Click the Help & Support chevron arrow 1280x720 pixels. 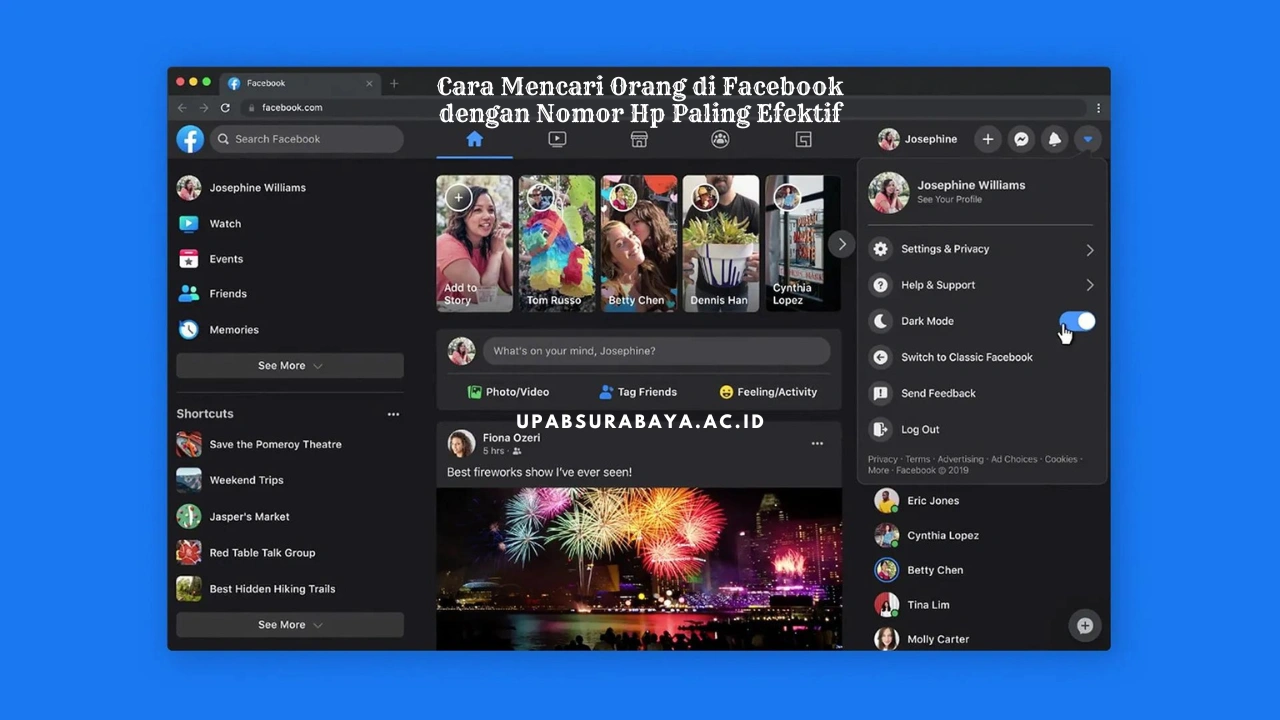pos(1089,285)
